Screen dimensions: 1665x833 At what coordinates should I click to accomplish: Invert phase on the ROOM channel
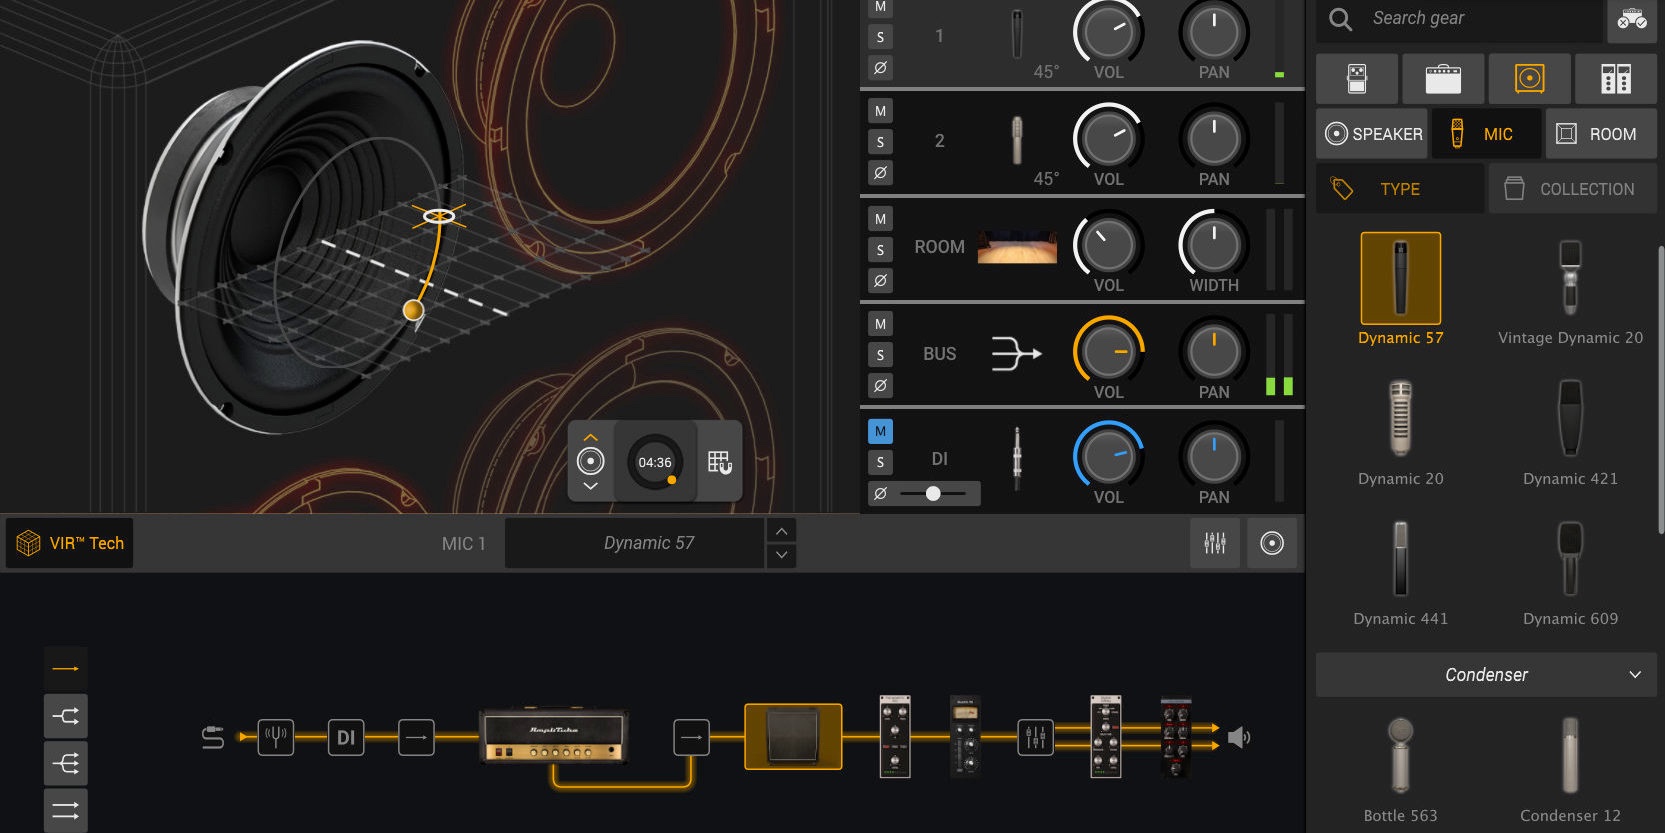[880, 281]
